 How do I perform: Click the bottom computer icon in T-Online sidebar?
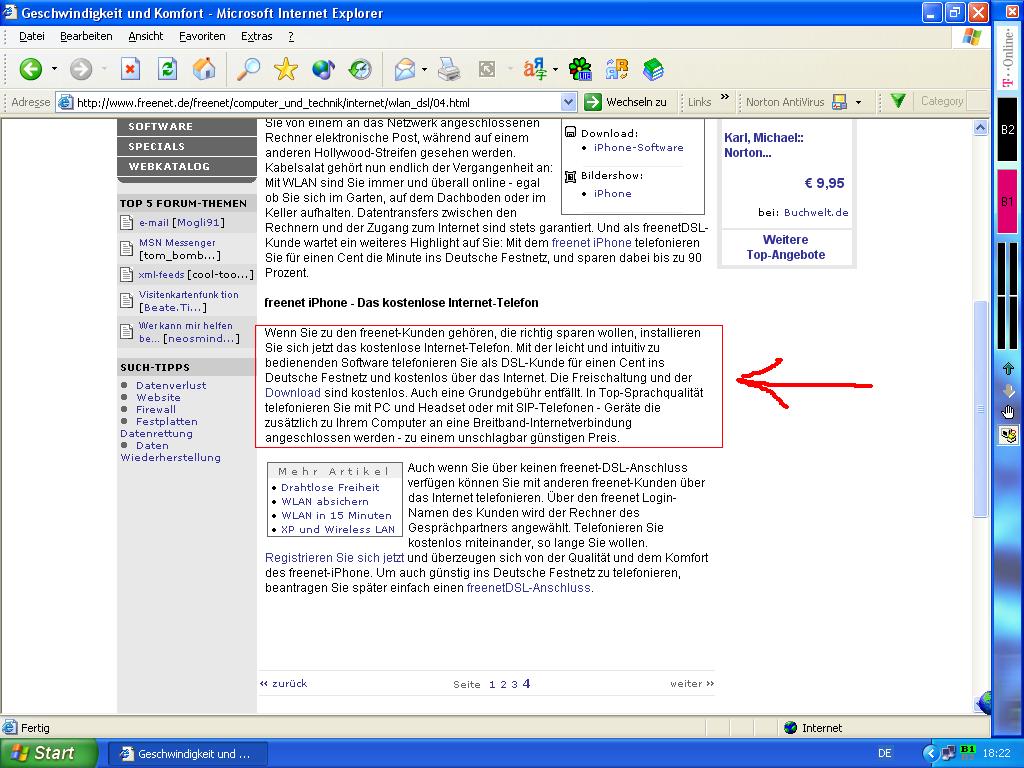tap(1008, 435)
